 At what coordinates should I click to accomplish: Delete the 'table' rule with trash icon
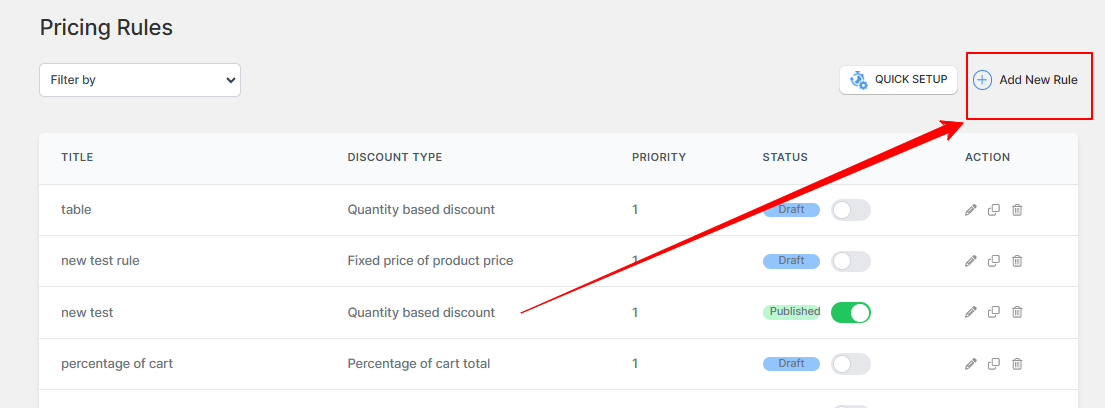click(x=1017, y=210)
